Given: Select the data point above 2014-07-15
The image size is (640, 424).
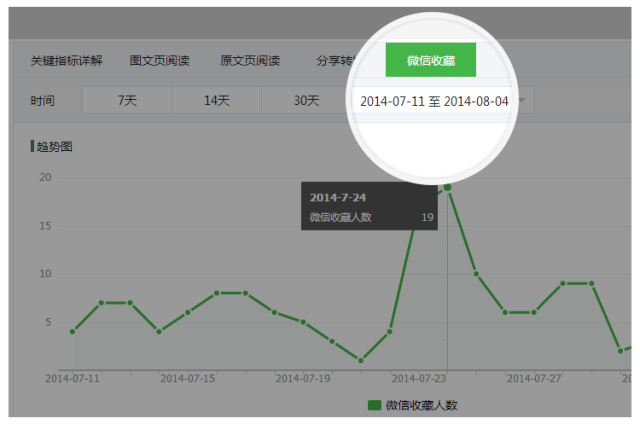Looking at the screenshot, I should (188, 312).
